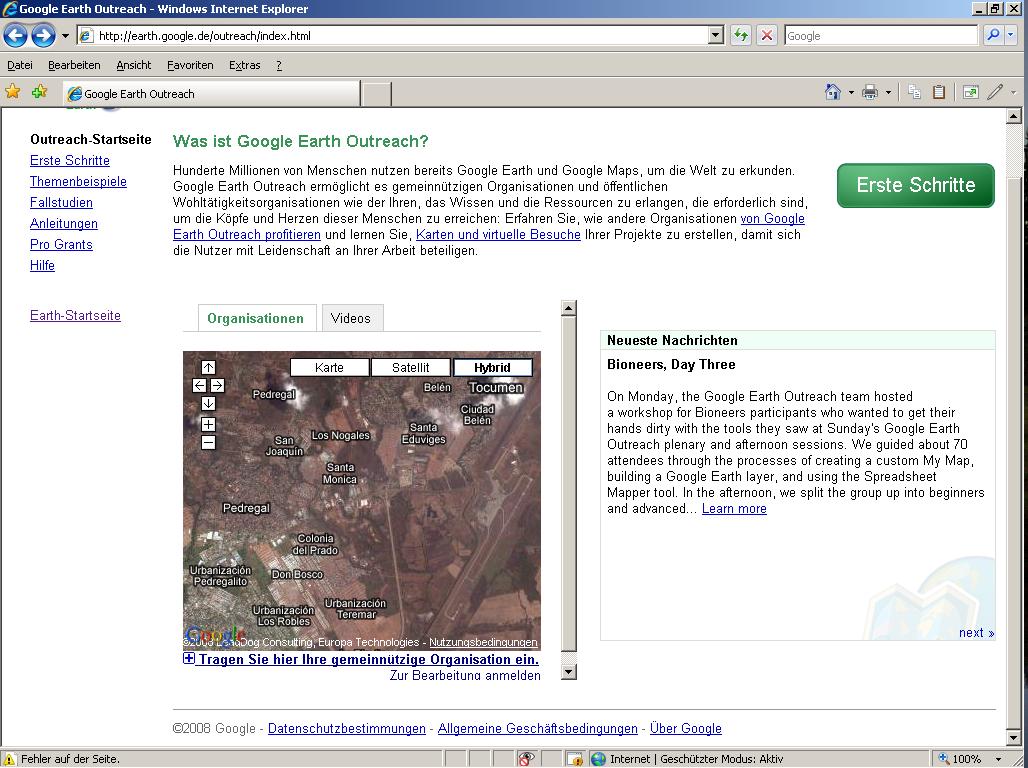Open the Favoriten menu
This screenshot has height=768, width=1028.
click(190, 65)
